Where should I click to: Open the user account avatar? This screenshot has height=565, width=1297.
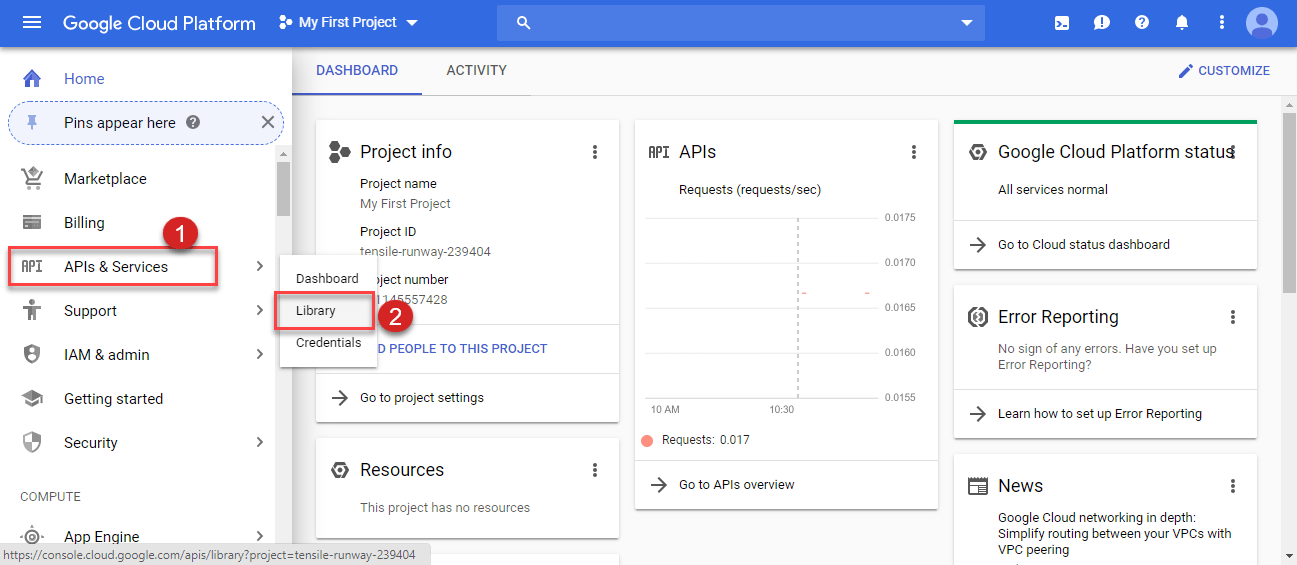(x=1261, y=23)
